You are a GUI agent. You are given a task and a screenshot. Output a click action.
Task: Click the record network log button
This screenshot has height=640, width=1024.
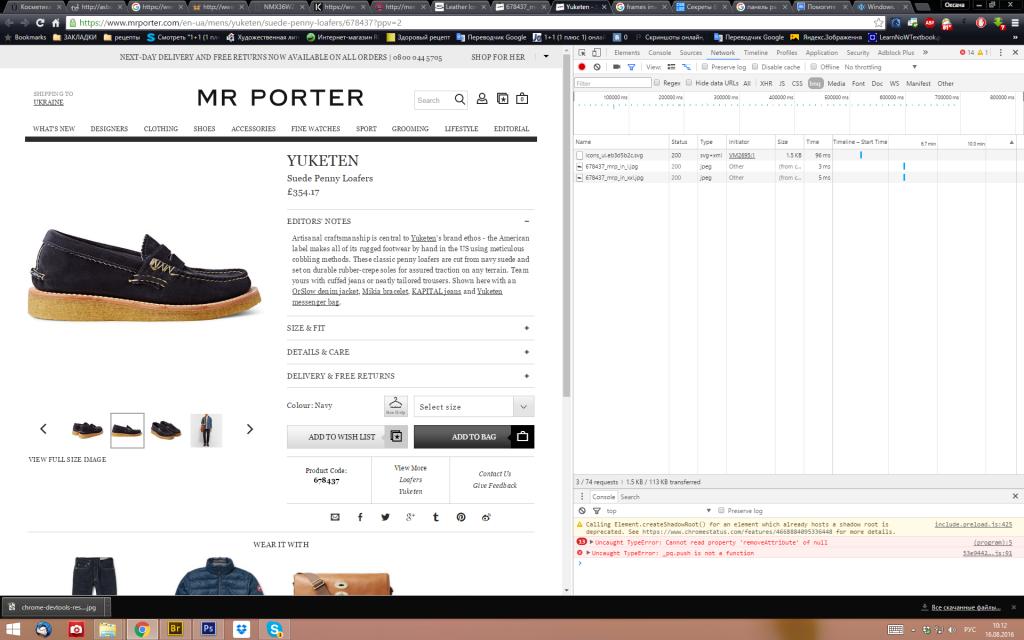click(x=582, y=67)
